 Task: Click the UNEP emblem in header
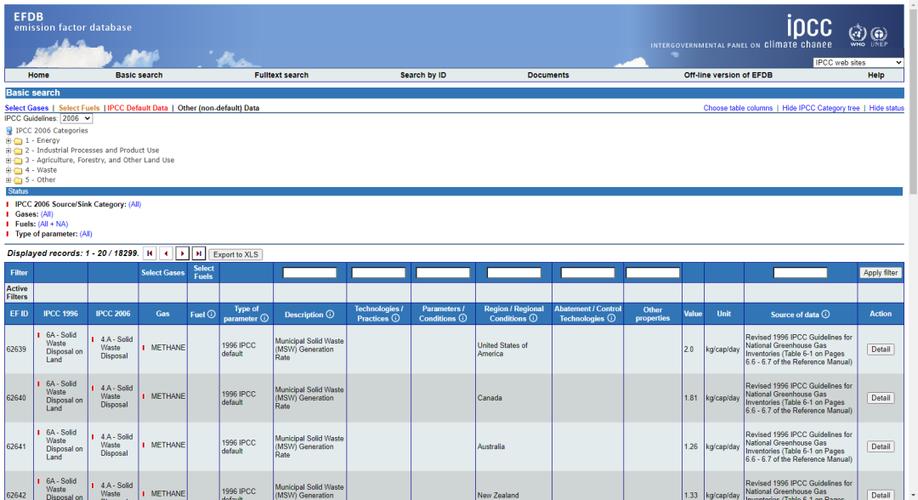(x=879, y=35)
